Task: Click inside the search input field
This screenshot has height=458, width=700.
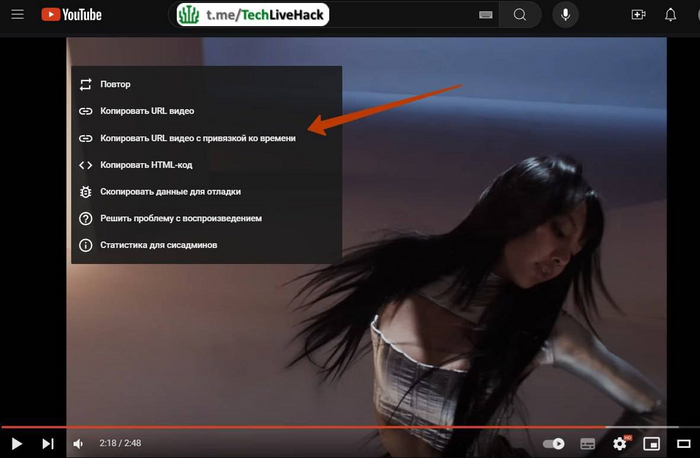Action: coord(333,15)
